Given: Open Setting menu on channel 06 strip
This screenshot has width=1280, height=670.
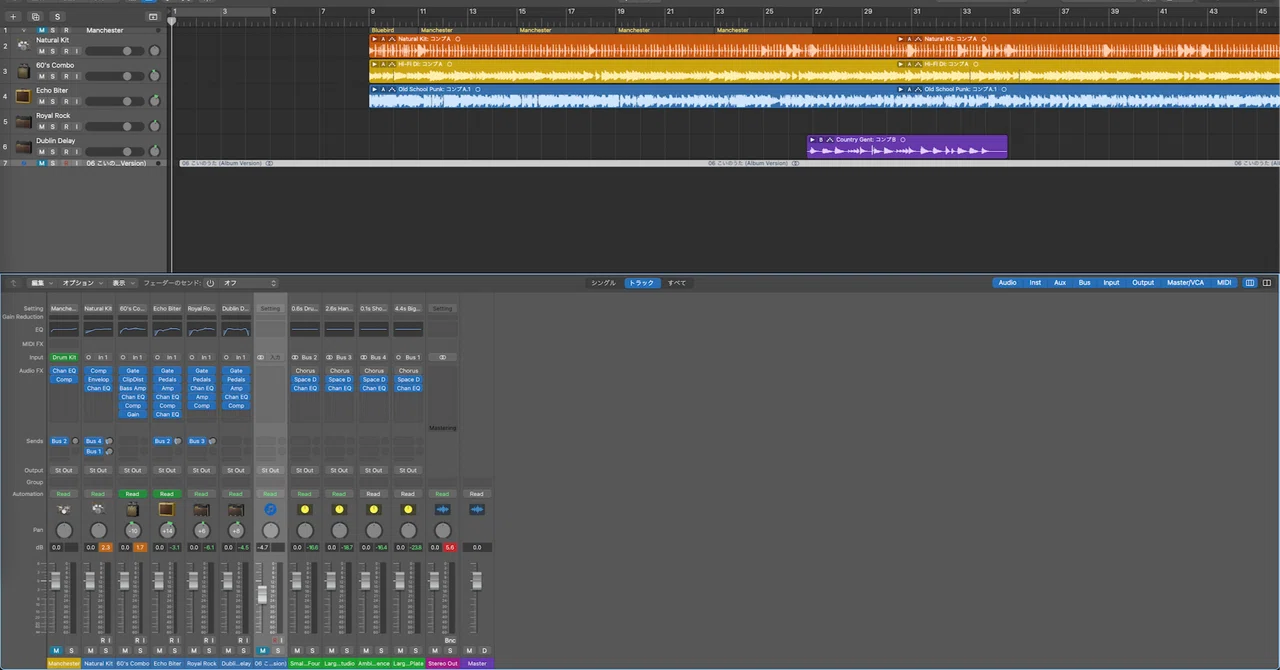Looking at the screenshot, I should coord(270,308).
